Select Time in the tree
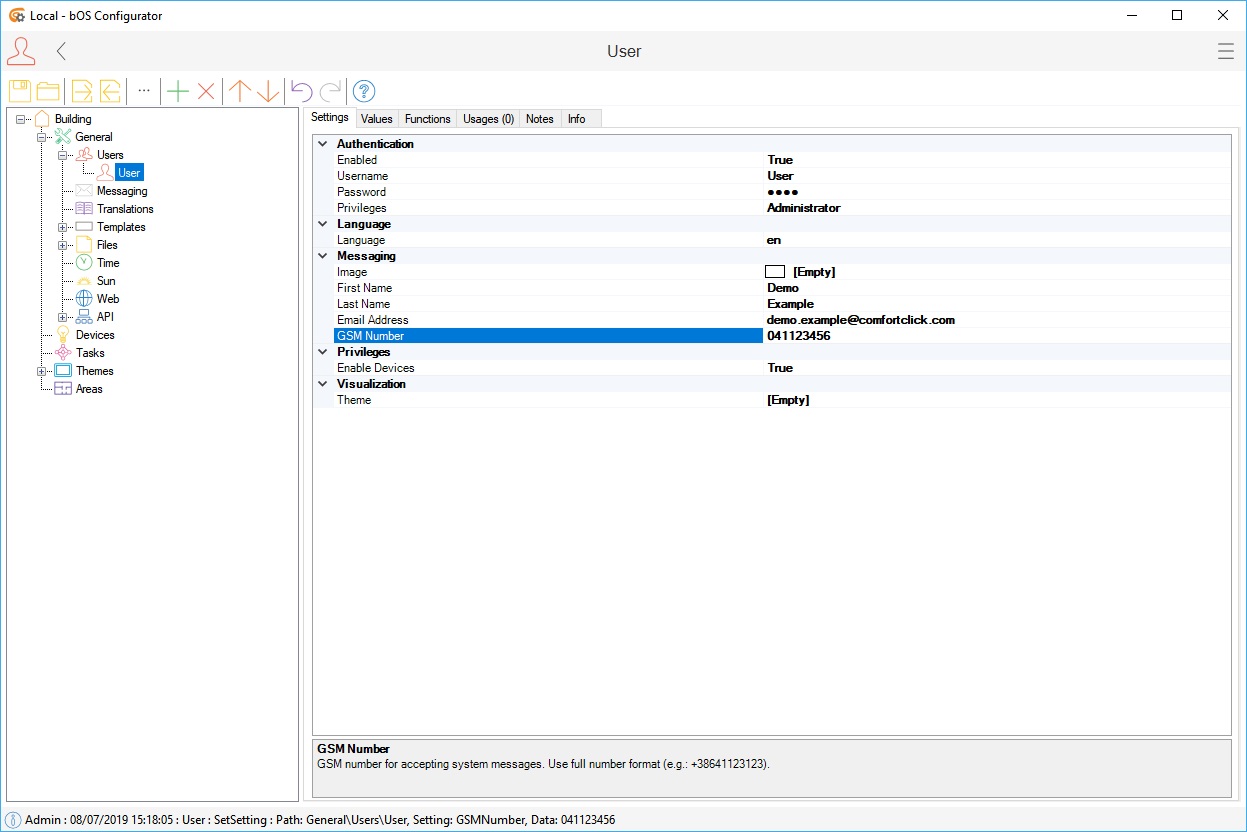This screenshot has height=832, width=1247. click(x=108, y=263)
